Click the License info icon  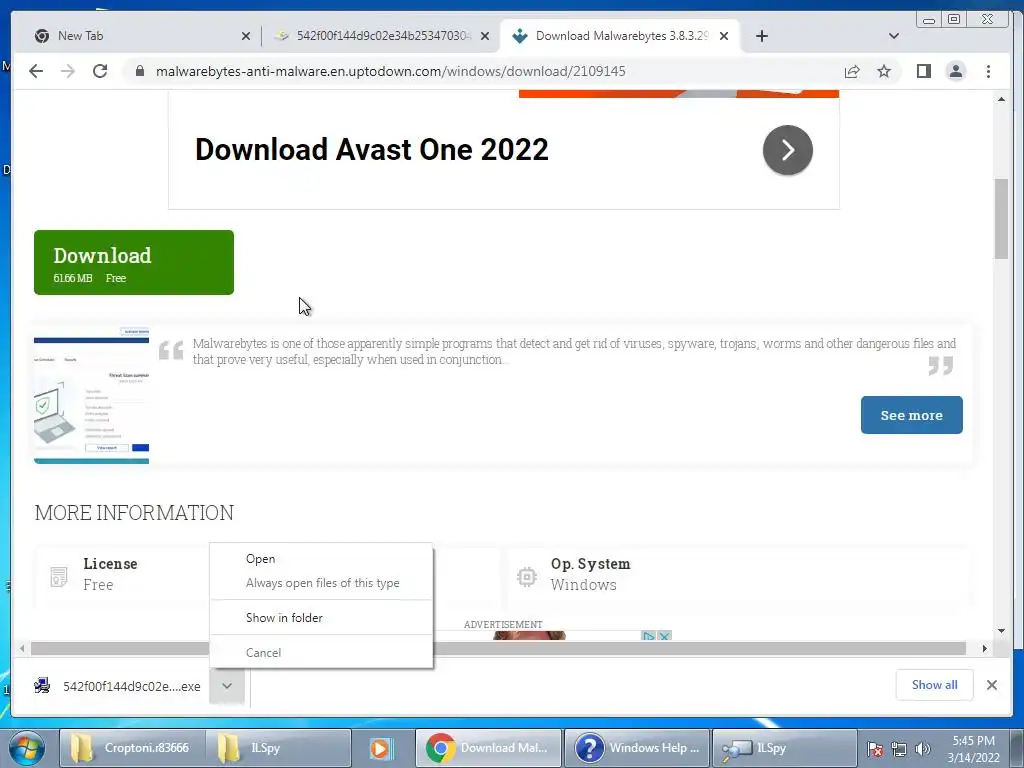(x=59, y=577)
